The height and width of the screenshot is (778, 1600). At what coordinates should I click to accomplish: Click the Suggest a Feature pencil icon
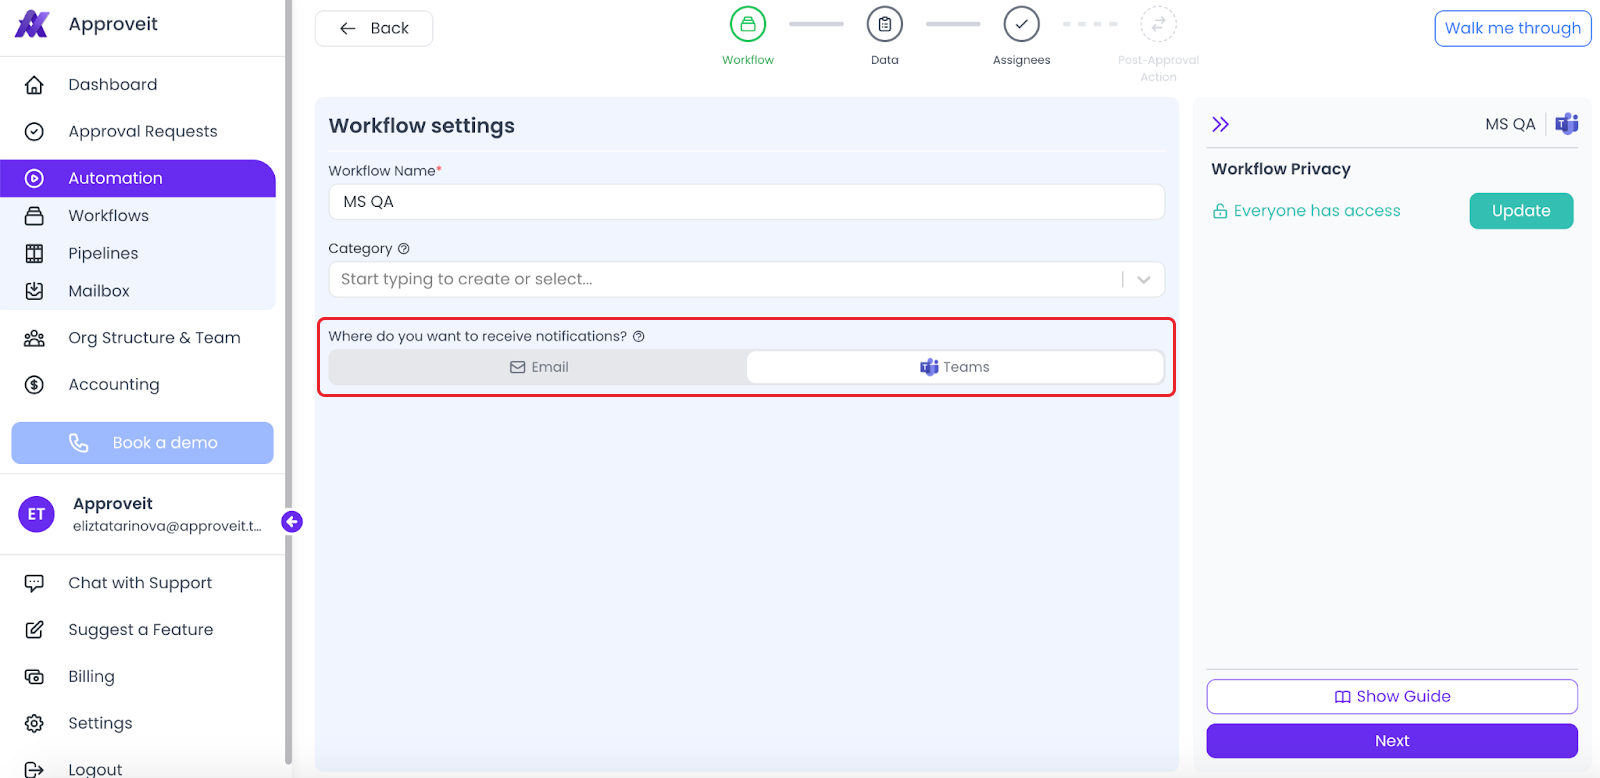click(34, 630)
